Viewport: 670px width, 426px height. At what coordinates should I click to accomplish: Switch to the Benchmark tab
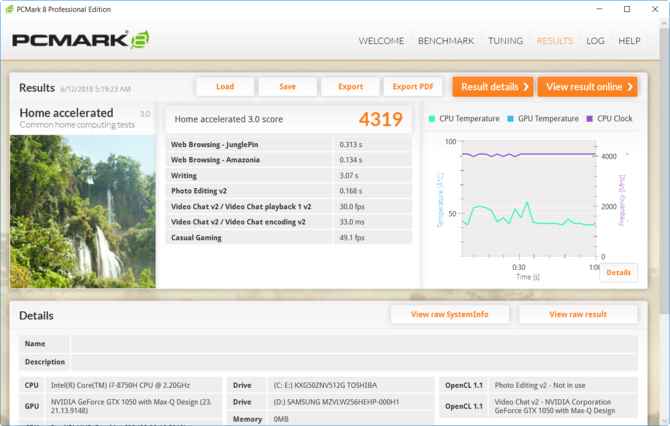[x=445, y=41]
